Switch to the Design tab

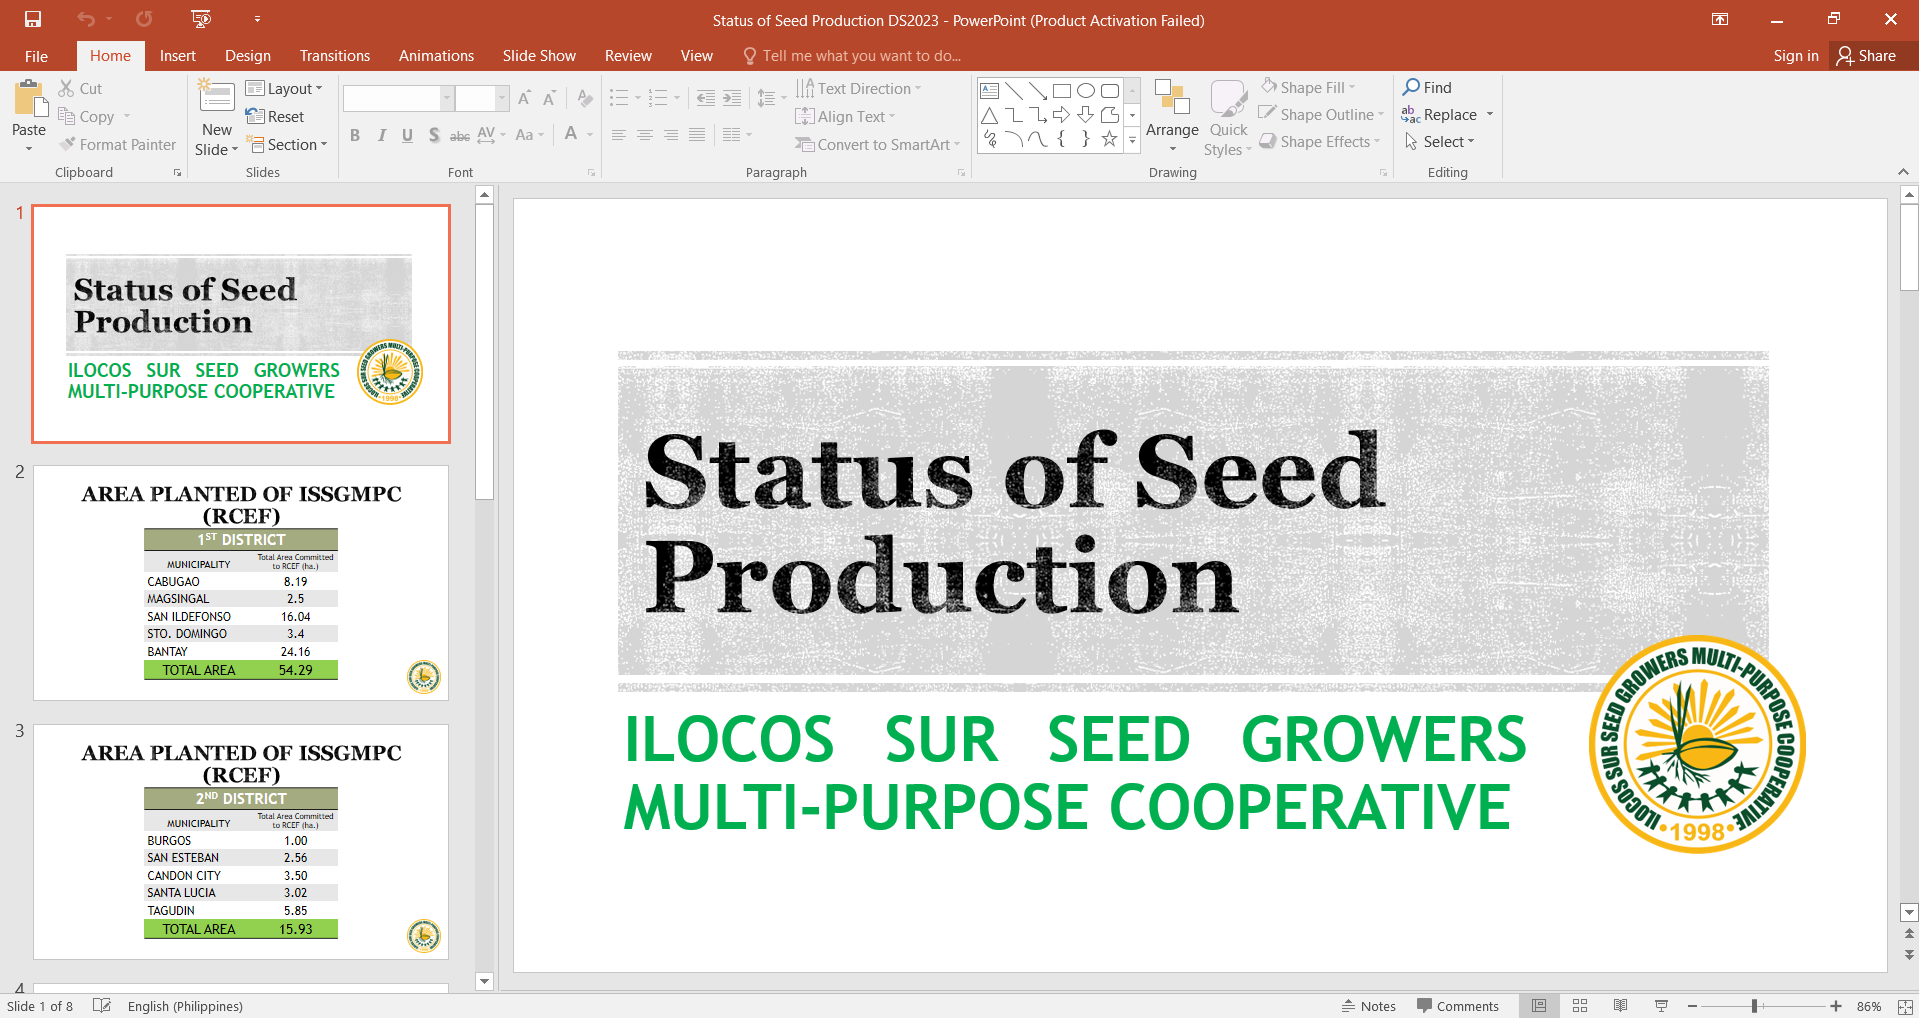click(x=248, y=56)
